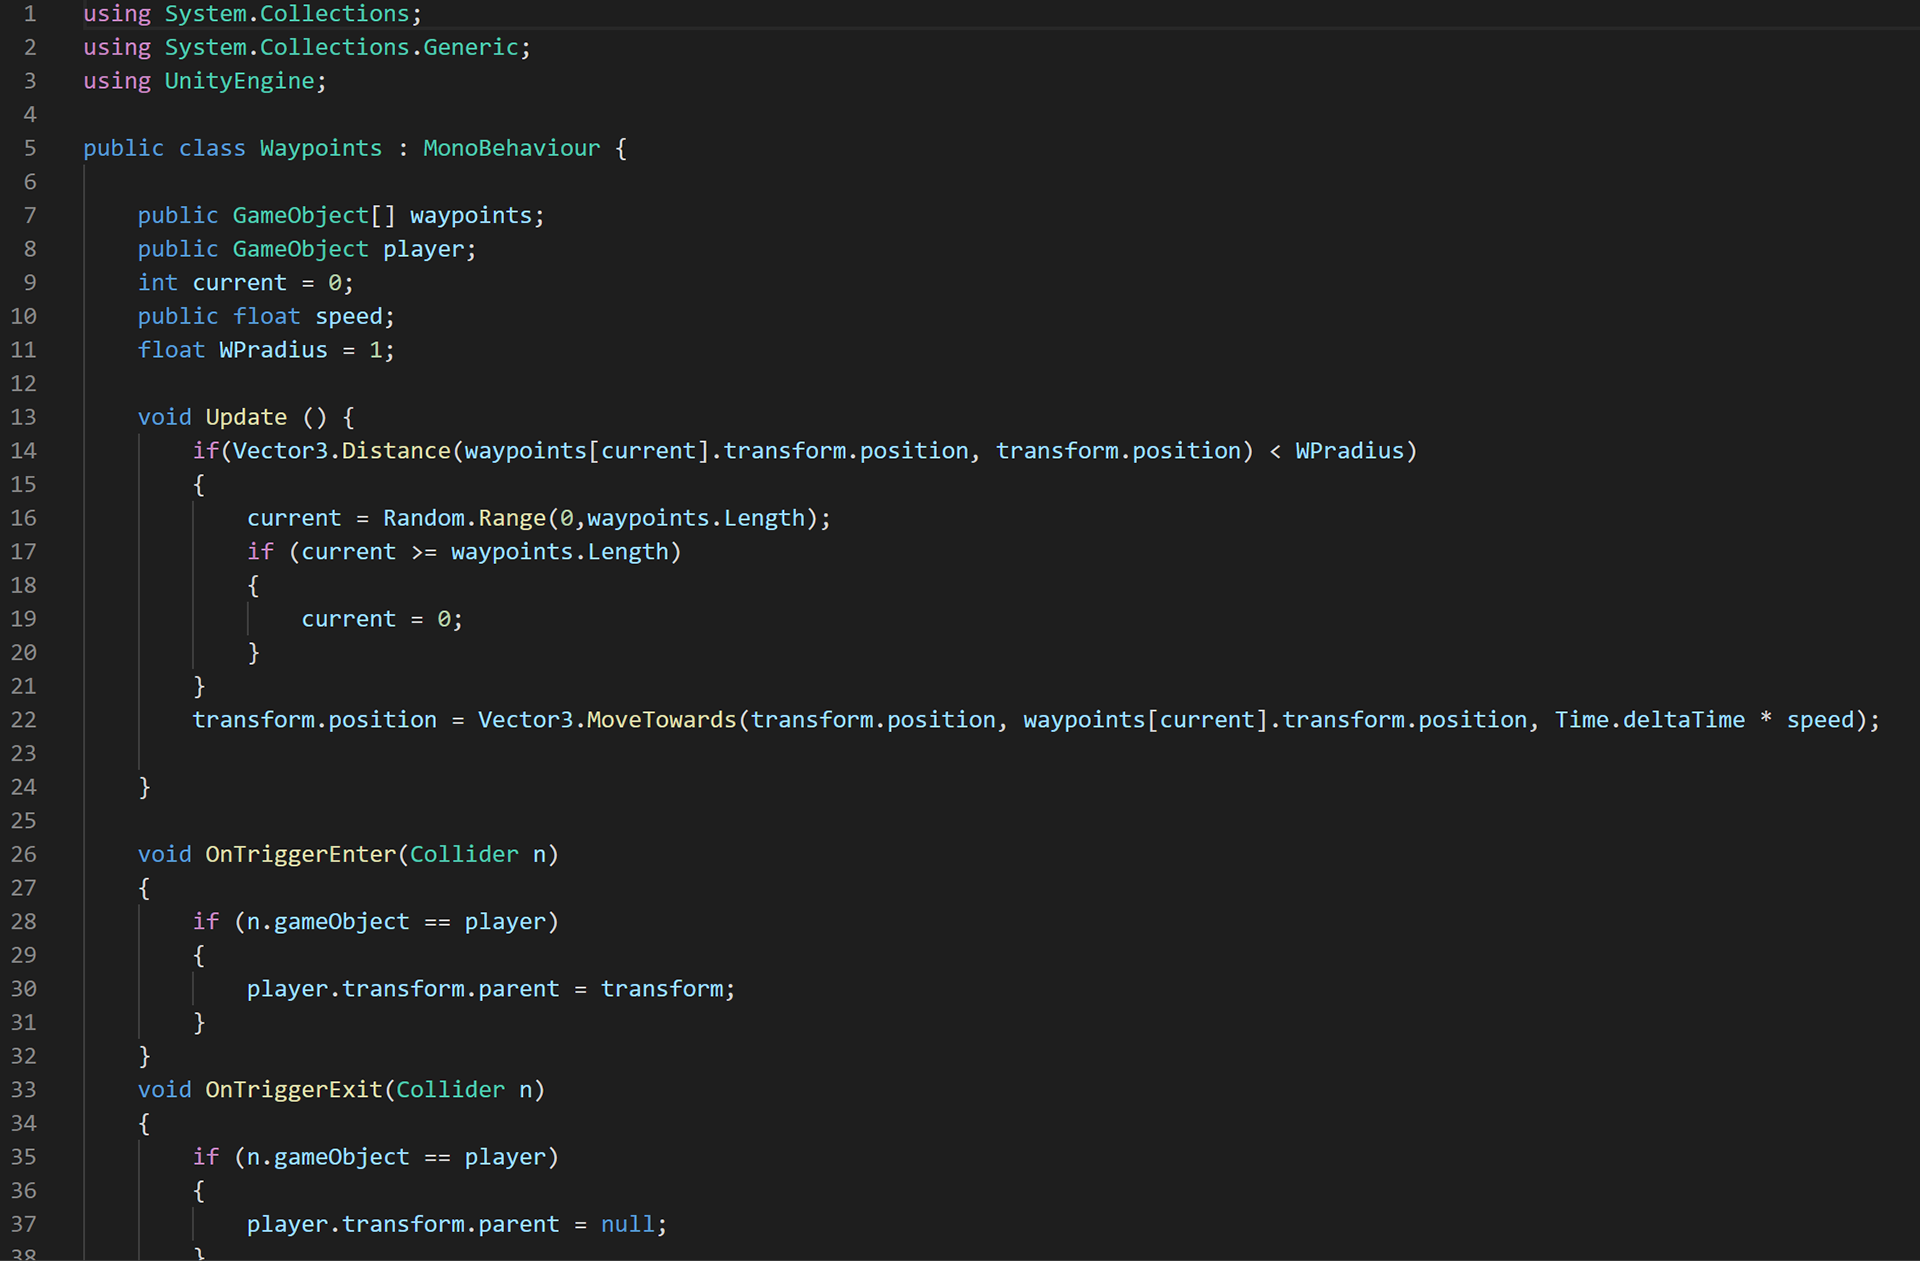The width and height of the screenshot is (1920, 1261).
Task: Click line number 1 in the gutter
Action: 30,14
